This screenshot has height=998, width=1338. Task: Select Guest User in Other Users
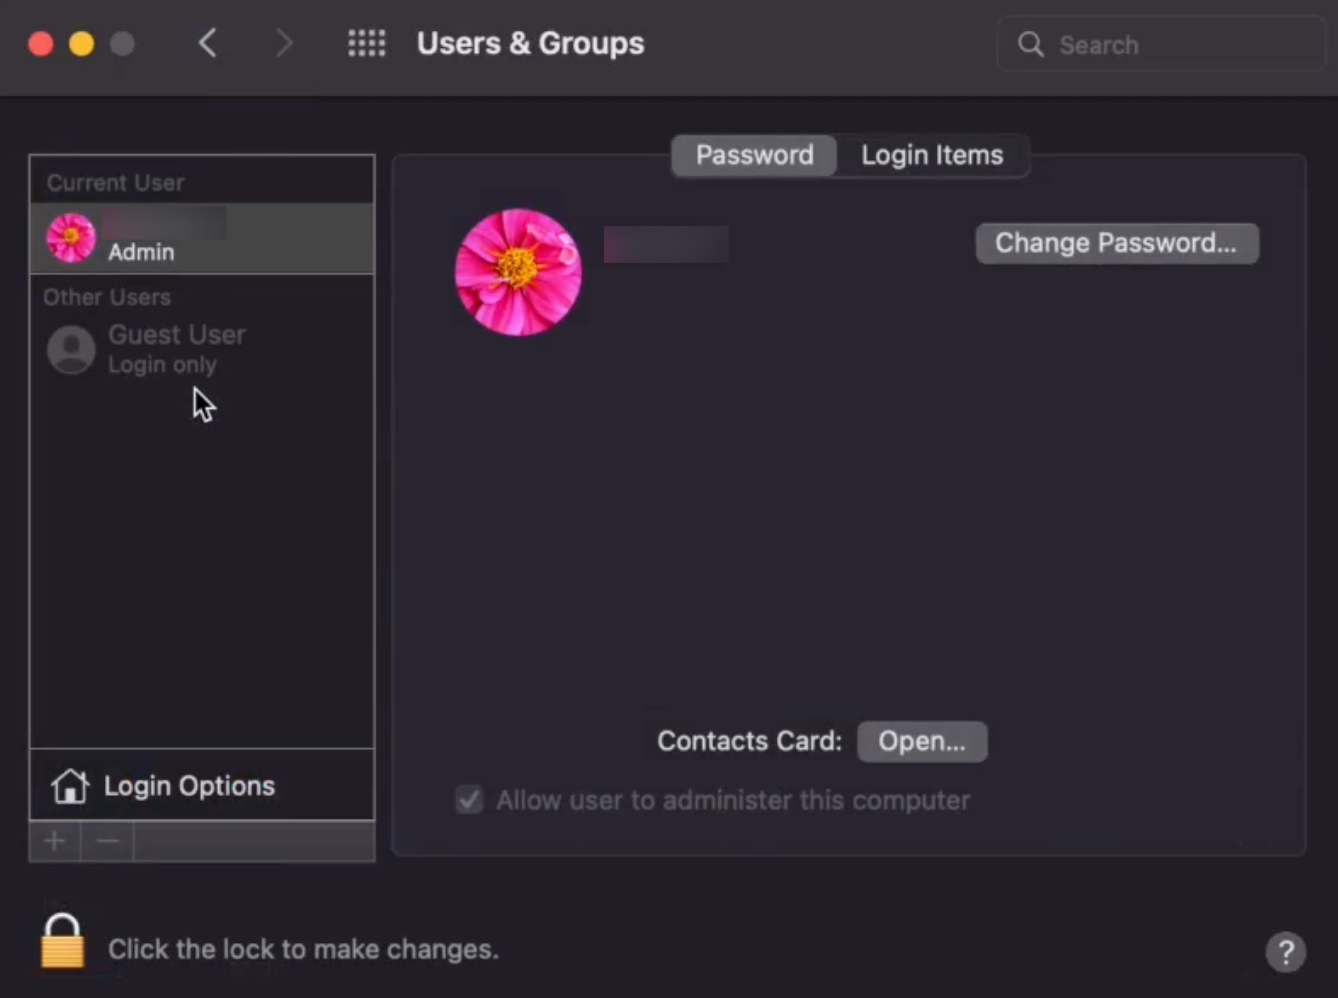pos(202,350)
